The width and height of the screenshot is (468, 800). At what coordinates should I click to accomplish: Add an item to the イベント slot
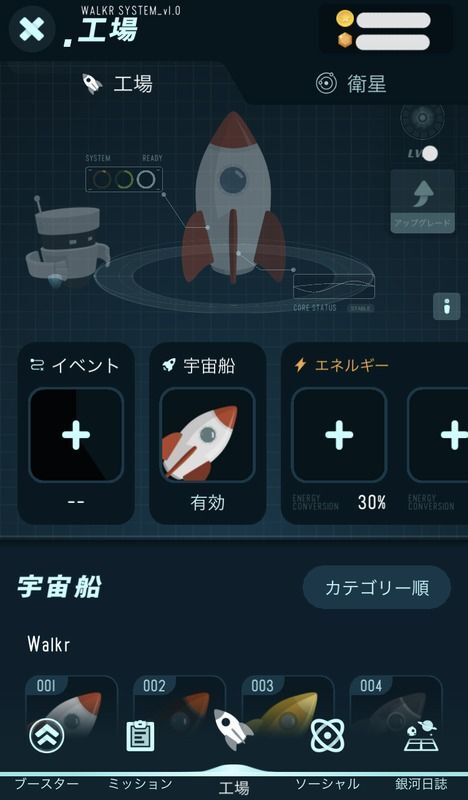76,435
